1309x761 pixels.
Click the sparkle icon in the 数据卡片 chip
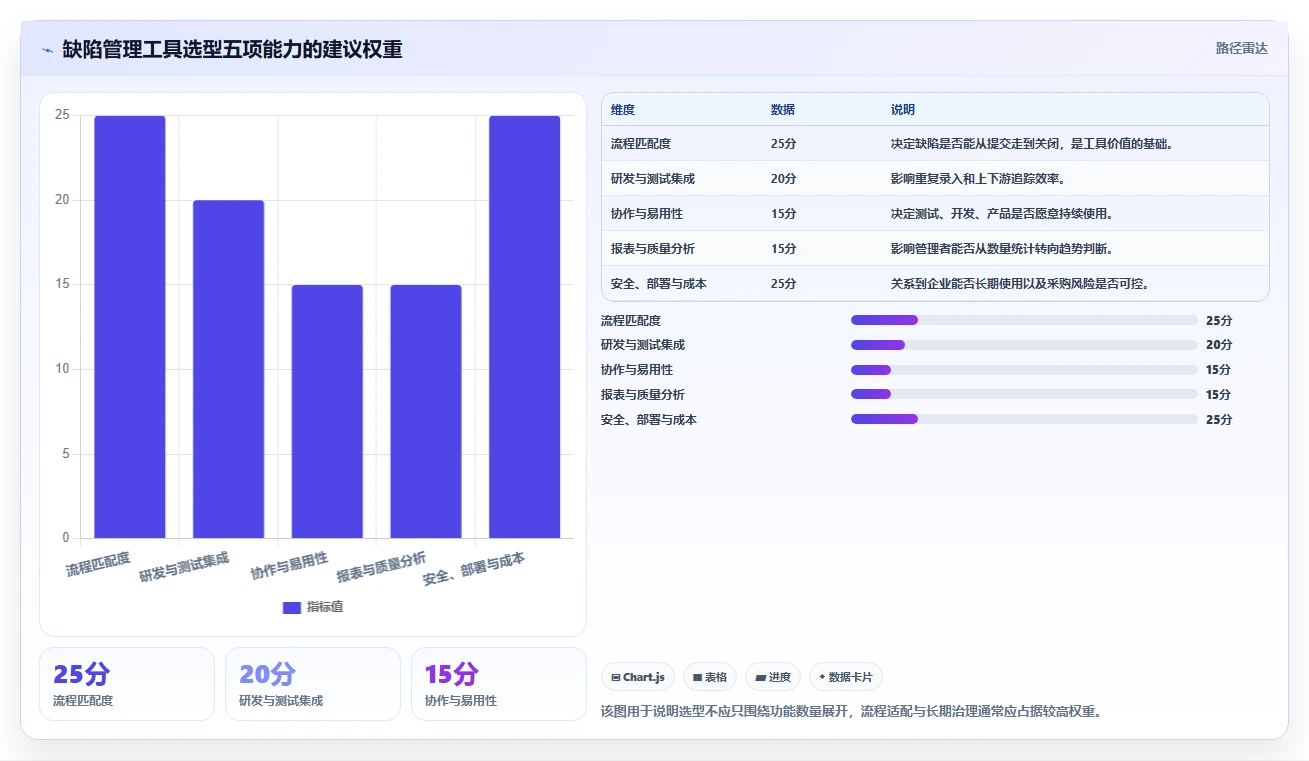pyautogui.click(x=822, y=677)
